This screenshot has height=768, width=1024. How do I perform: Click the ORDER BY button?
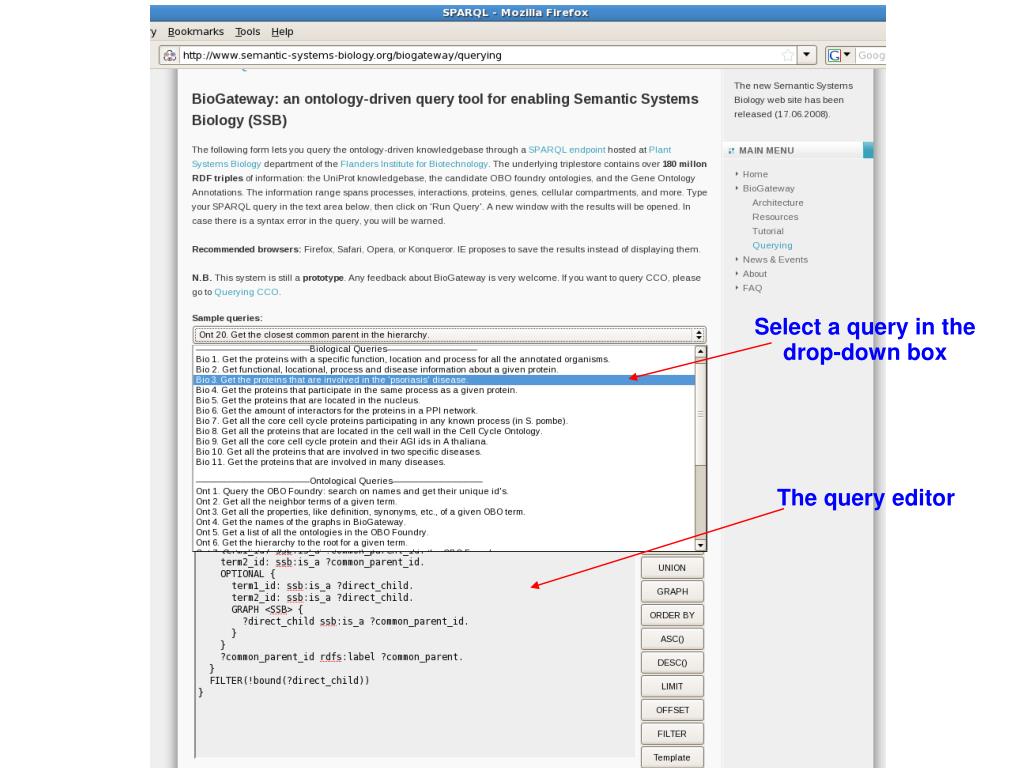click(672, 615)
